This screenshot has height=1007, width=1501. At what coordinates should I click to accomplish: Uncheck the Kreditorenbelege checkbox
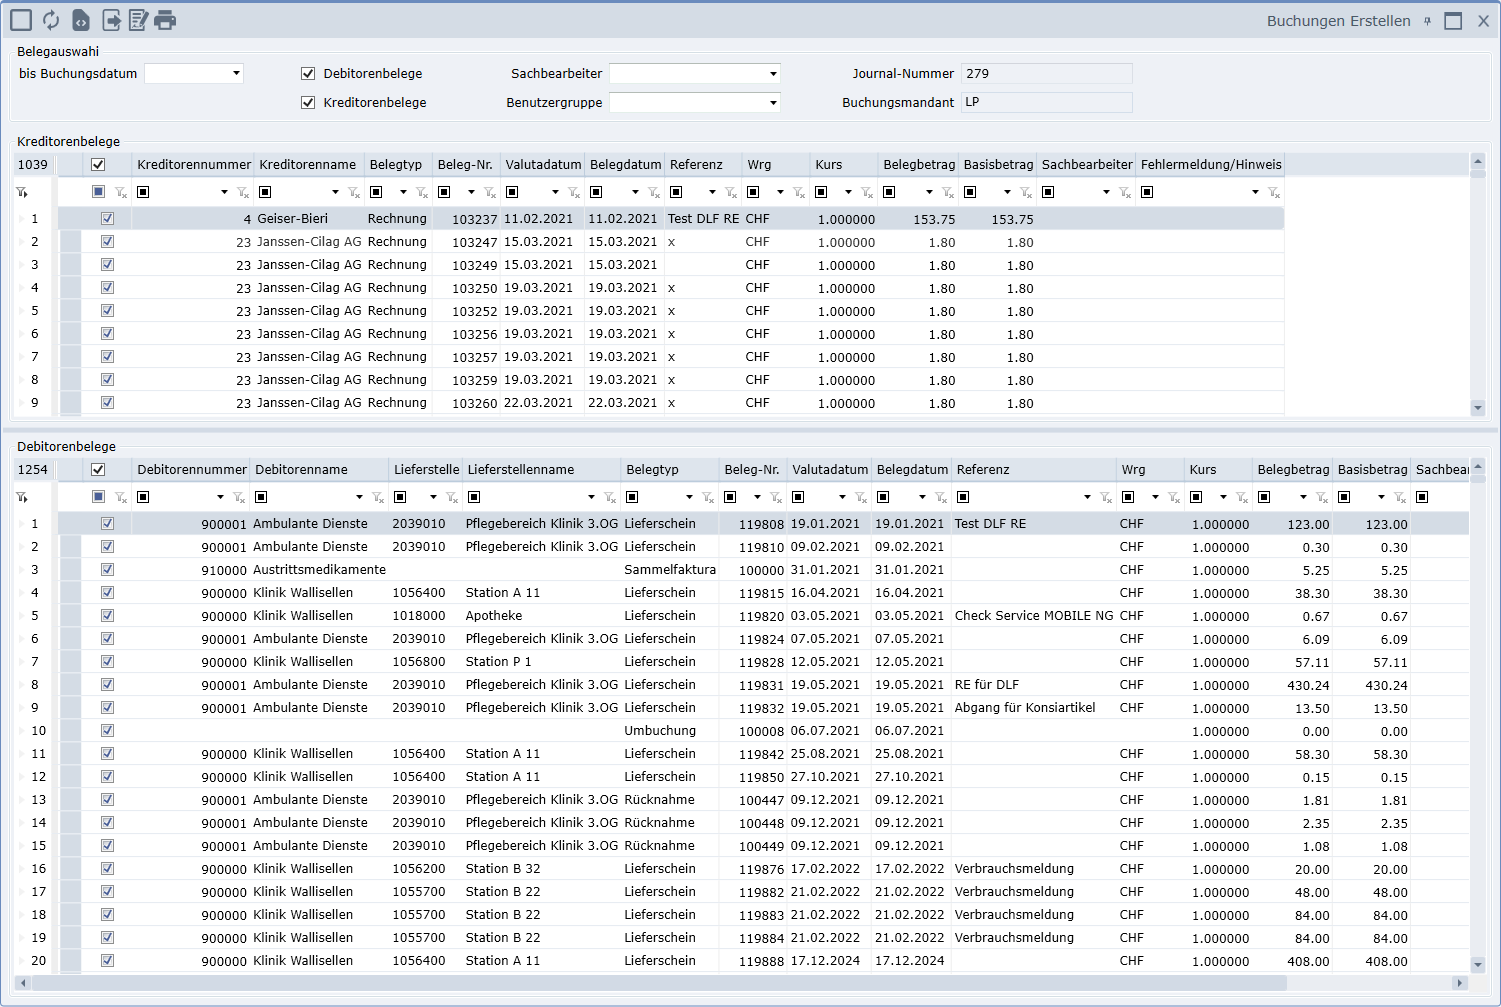click(x=308, y=102)
